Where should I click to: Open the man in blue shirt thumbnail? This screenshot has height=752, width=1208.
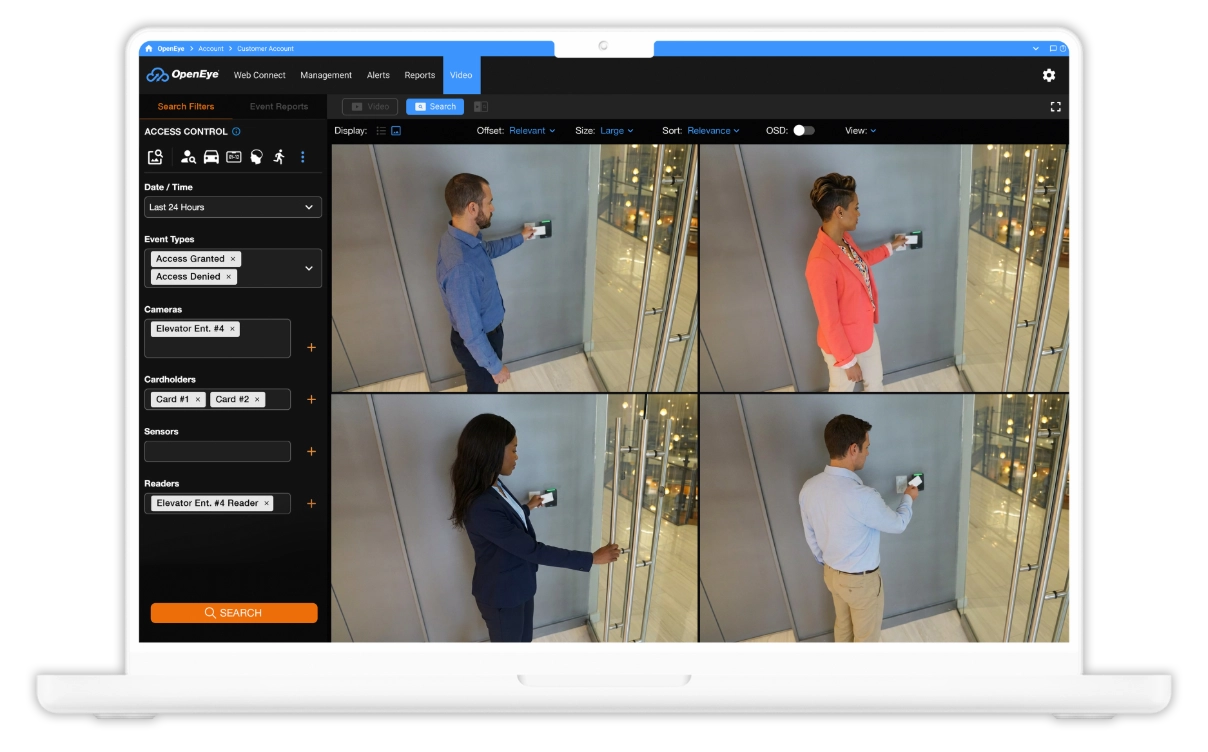514,267
